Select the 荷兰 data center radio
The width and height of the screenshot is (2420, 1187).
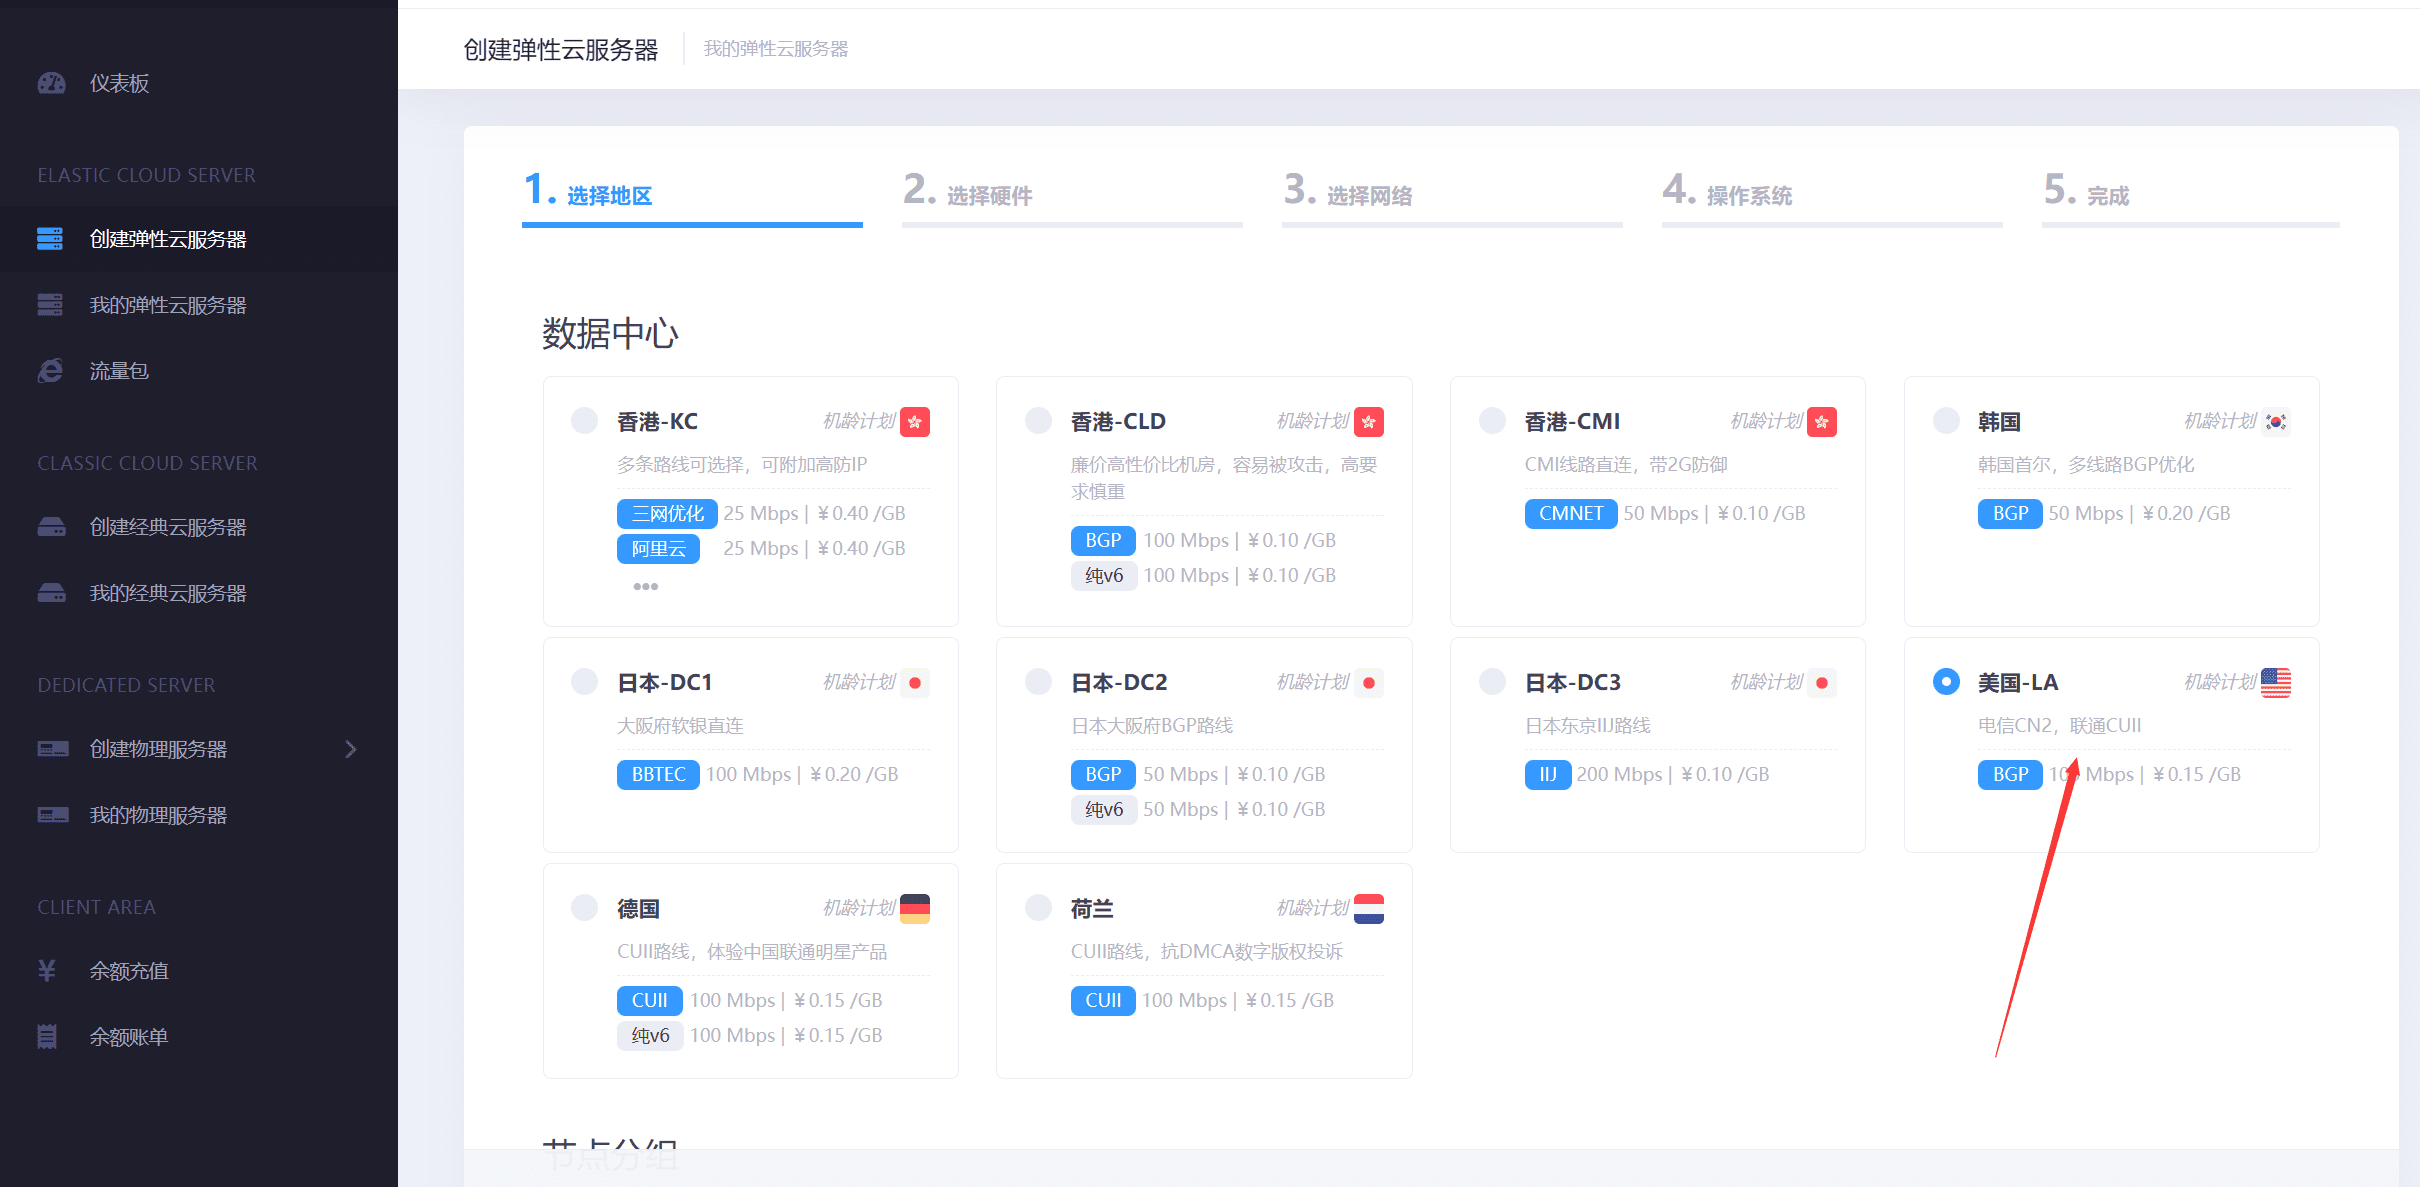(x=1038, y=907)
